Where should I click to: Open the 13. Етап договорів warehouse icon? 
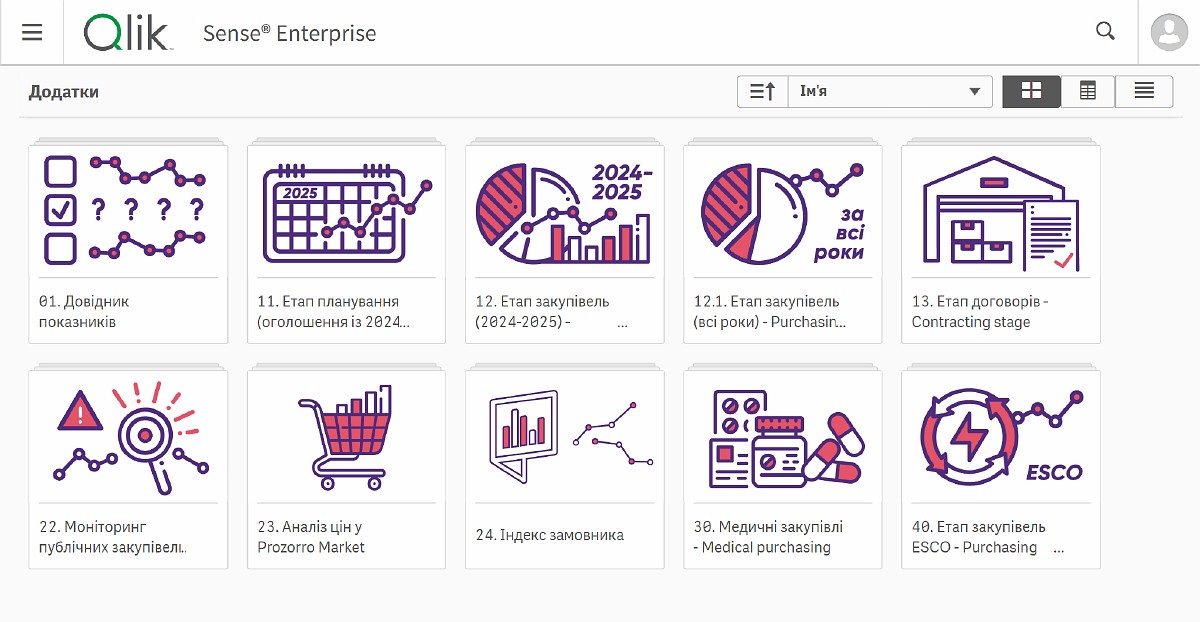point(1000,211)
